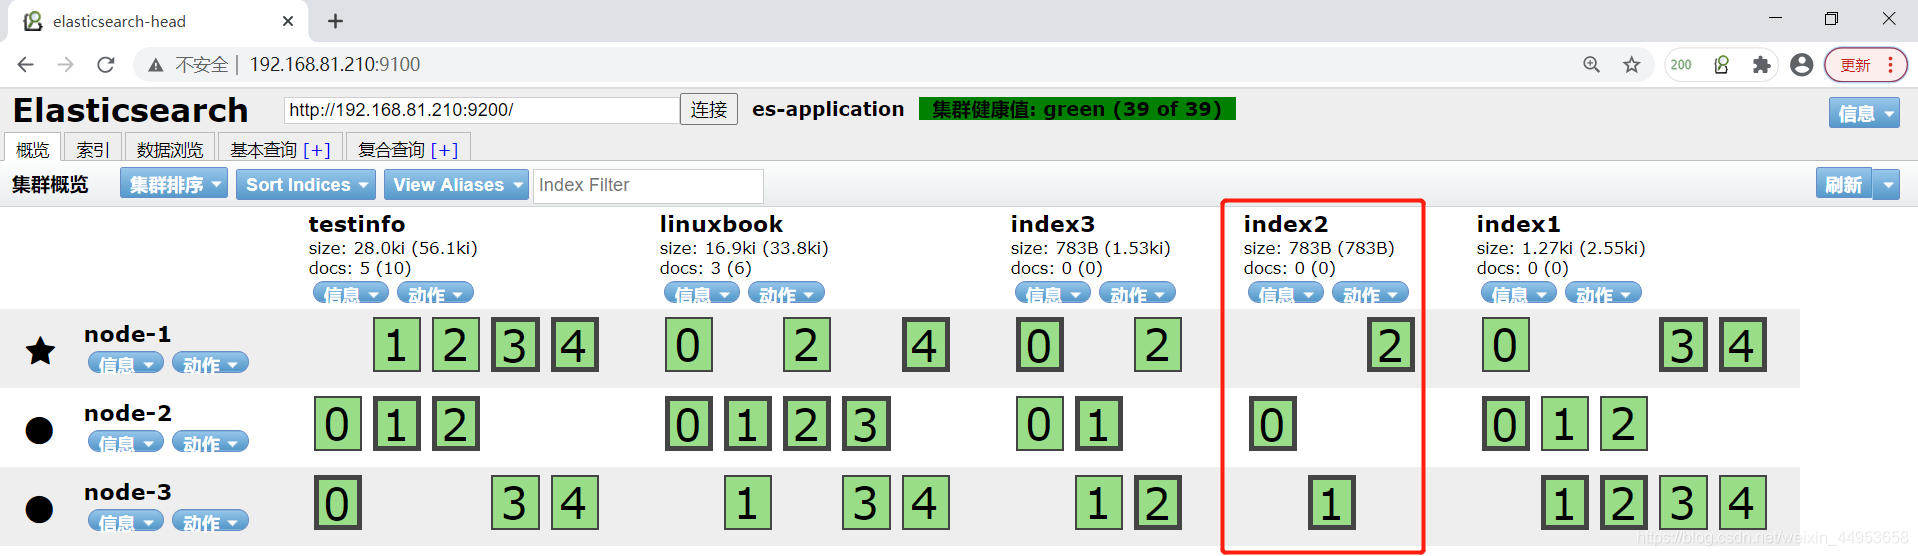Open 信息 dropdown for node-3
Viewport: 1918px width, 556px height.
[126, 522]
